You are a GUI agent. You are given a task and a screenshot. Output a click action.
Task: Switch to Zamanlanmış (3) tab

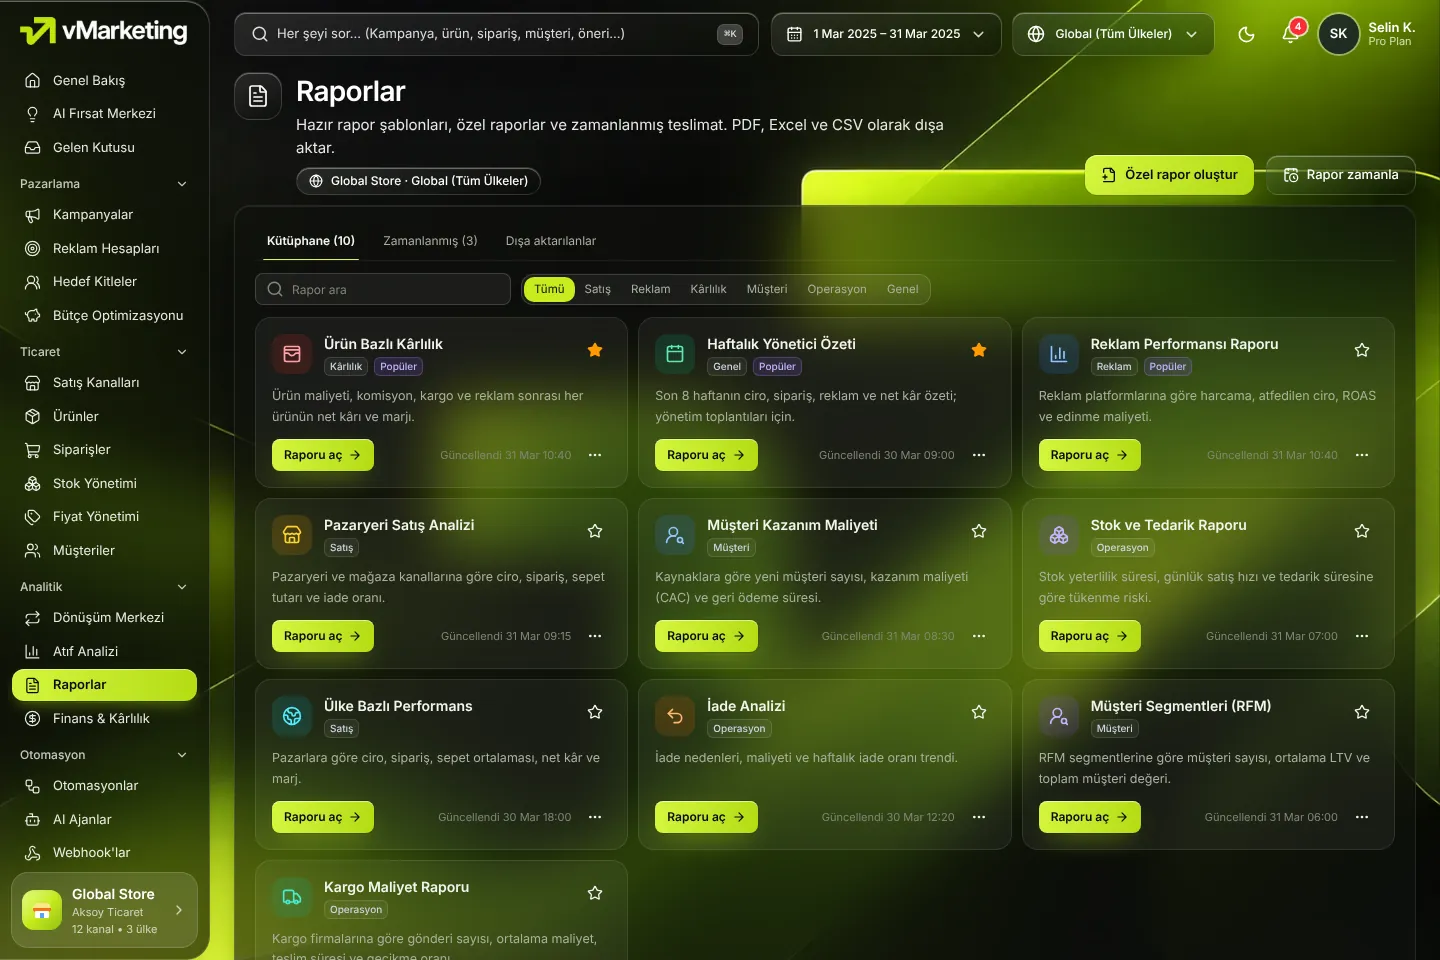pyautogui.click(x=430, y=241)
